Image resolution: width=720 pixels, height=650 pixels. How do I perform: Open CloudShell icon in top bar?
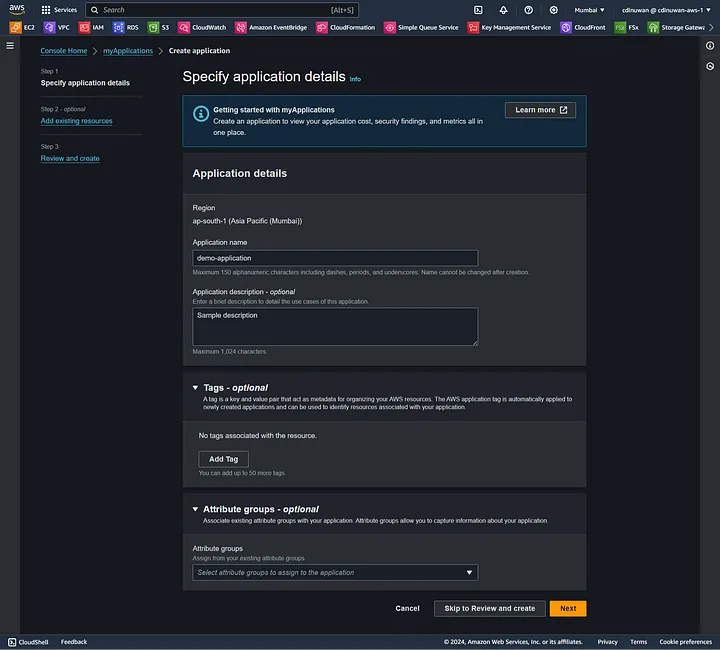478,10
